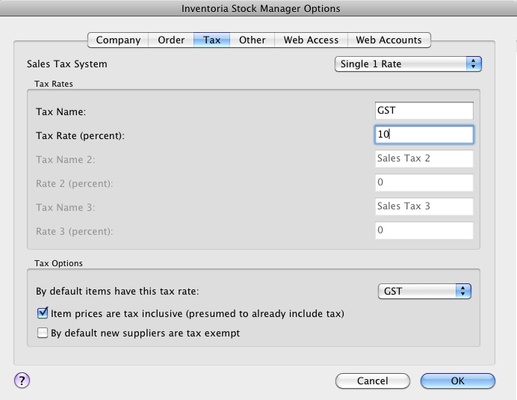The image size is (517, 400).
Task: Click the Rate 3 percent field
Action: (424, 231)
